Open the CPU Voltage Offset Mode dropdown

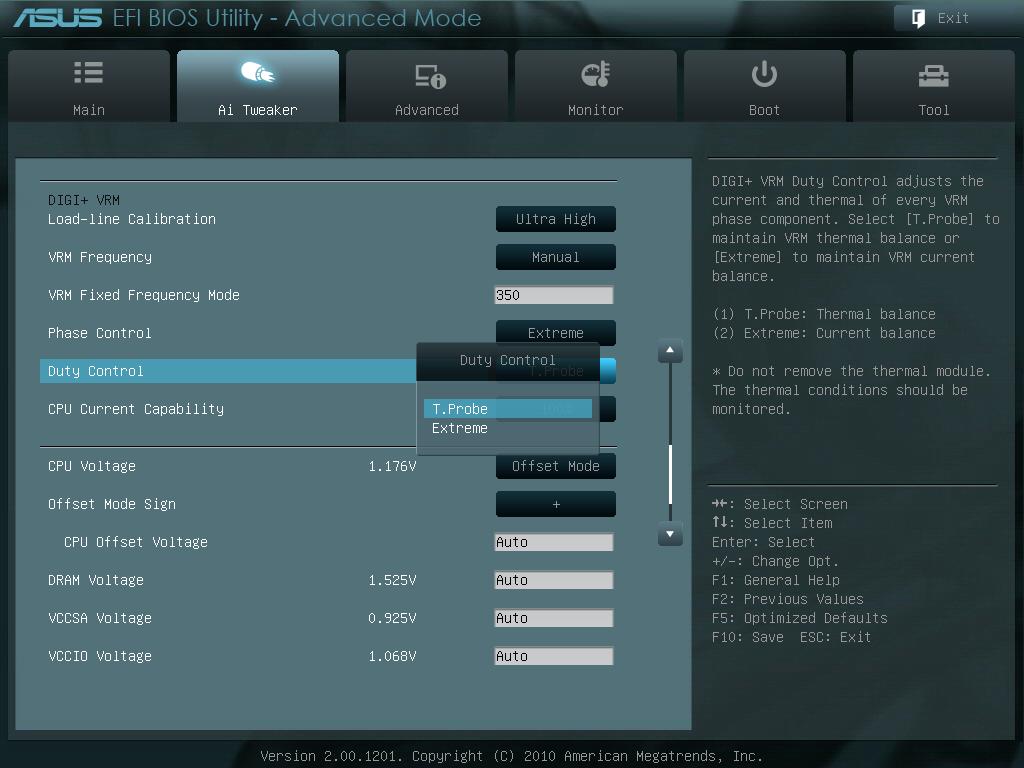(x=556, y=466)
